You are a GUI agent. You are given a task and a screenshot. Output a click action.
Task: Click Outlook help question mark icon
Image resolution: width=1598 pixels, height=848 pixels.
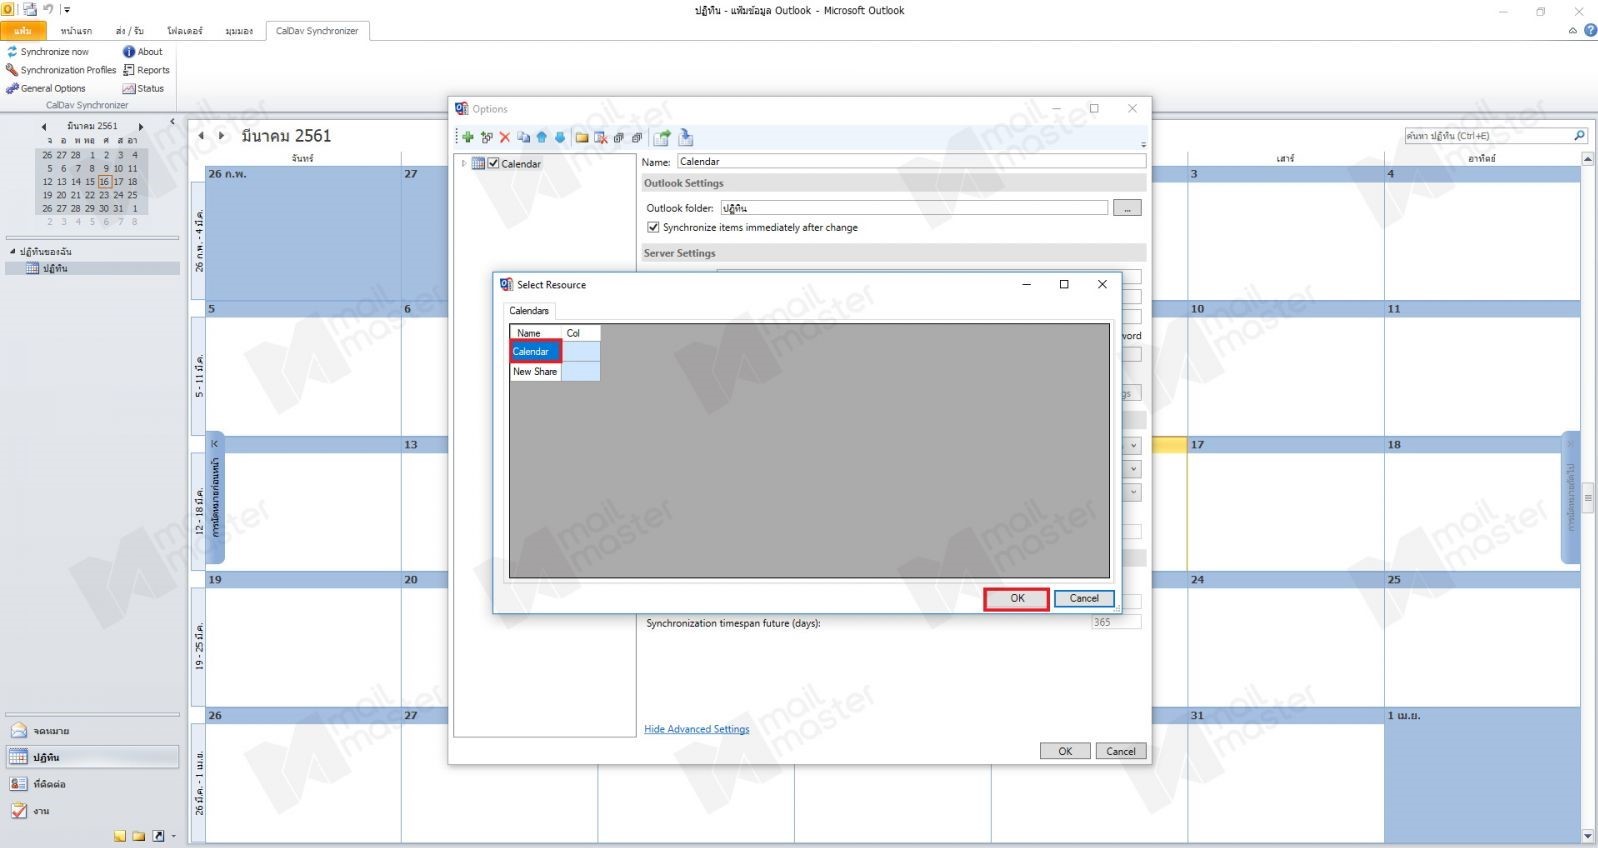click(1589, 31)
